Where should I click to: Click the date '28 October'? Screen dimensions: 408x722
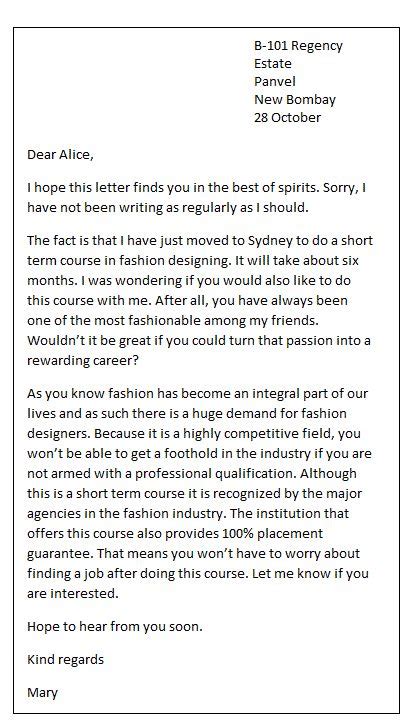click(x=287, y=117)
